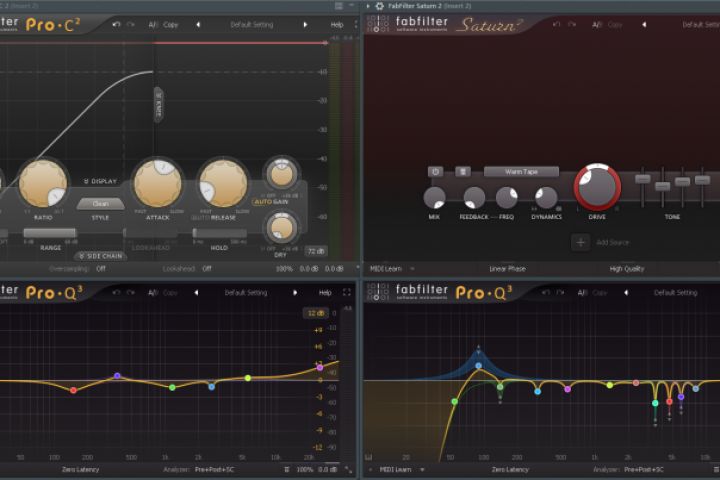Toggle piano display icon in right Pro-Q 3
The width and height of the screenshot is (720, 480).
click(x=369, y=457)
